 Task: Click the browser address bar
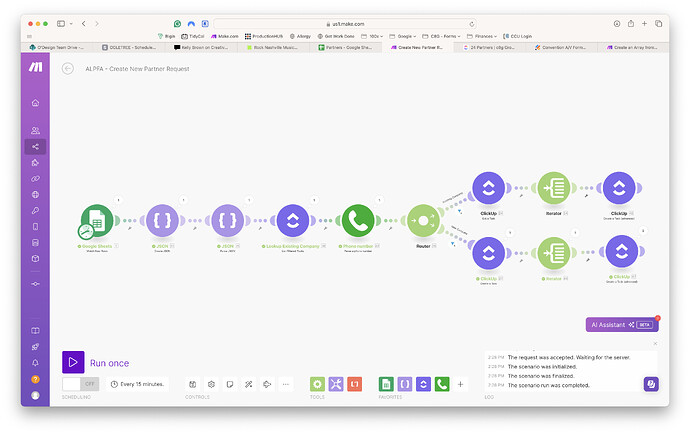coord(345,24)
